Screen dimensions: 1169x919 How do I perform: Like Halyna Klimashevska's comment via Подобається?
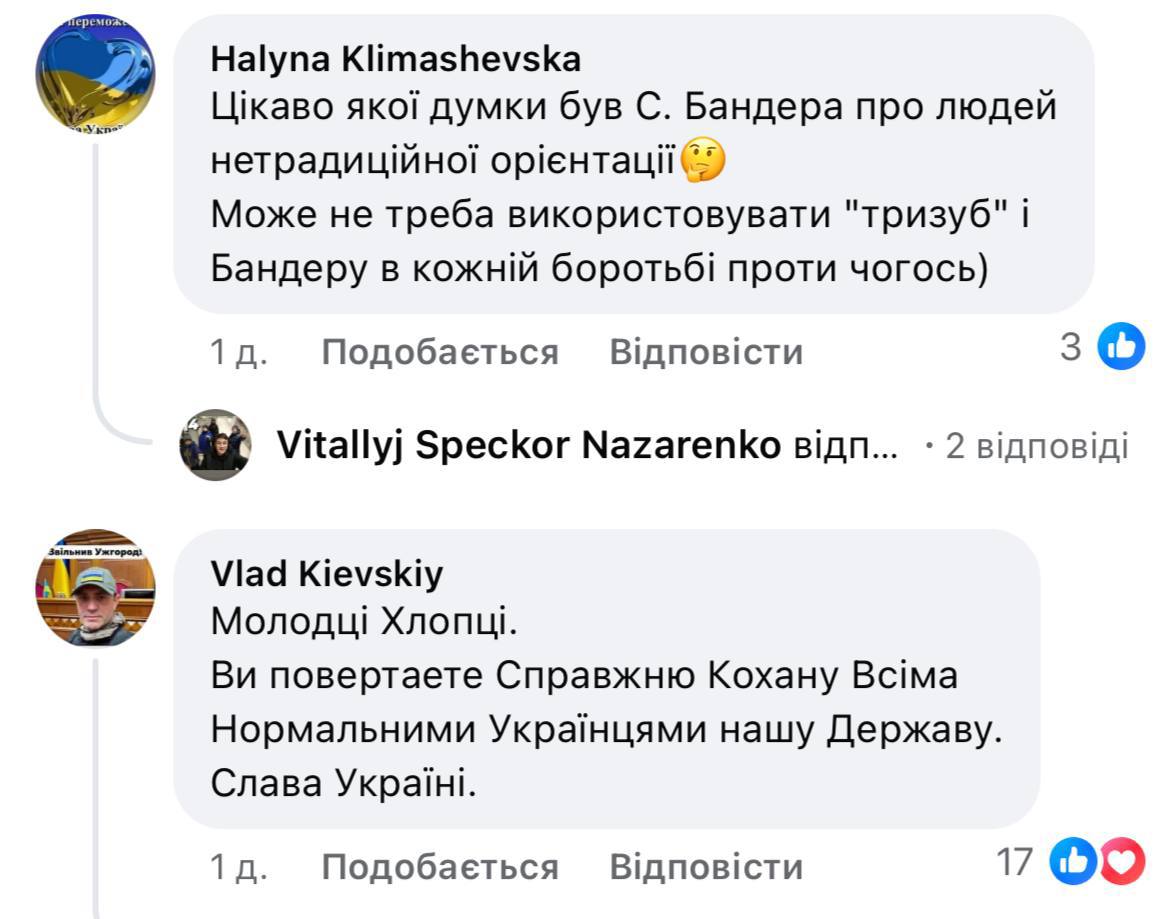[x=440, y=352]
